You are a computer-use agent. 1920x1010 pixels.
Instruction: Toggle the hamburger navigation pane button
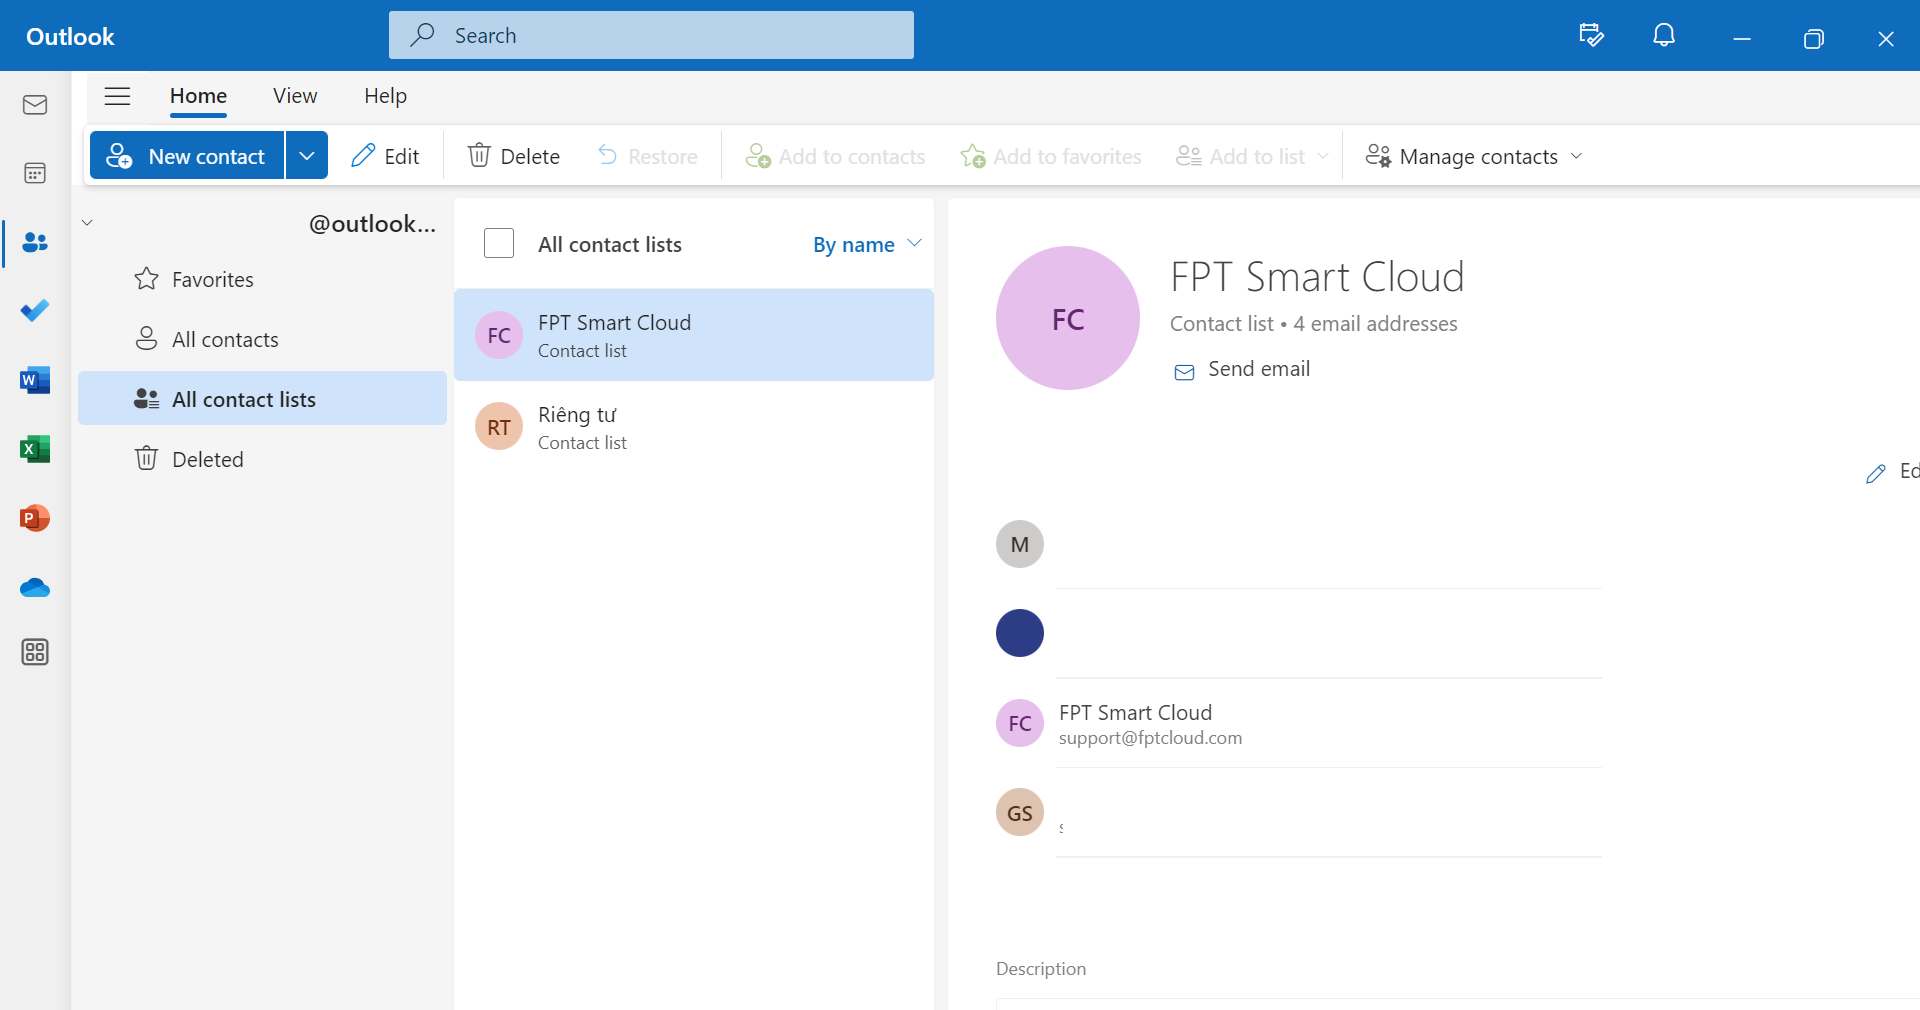pos(118,96)
